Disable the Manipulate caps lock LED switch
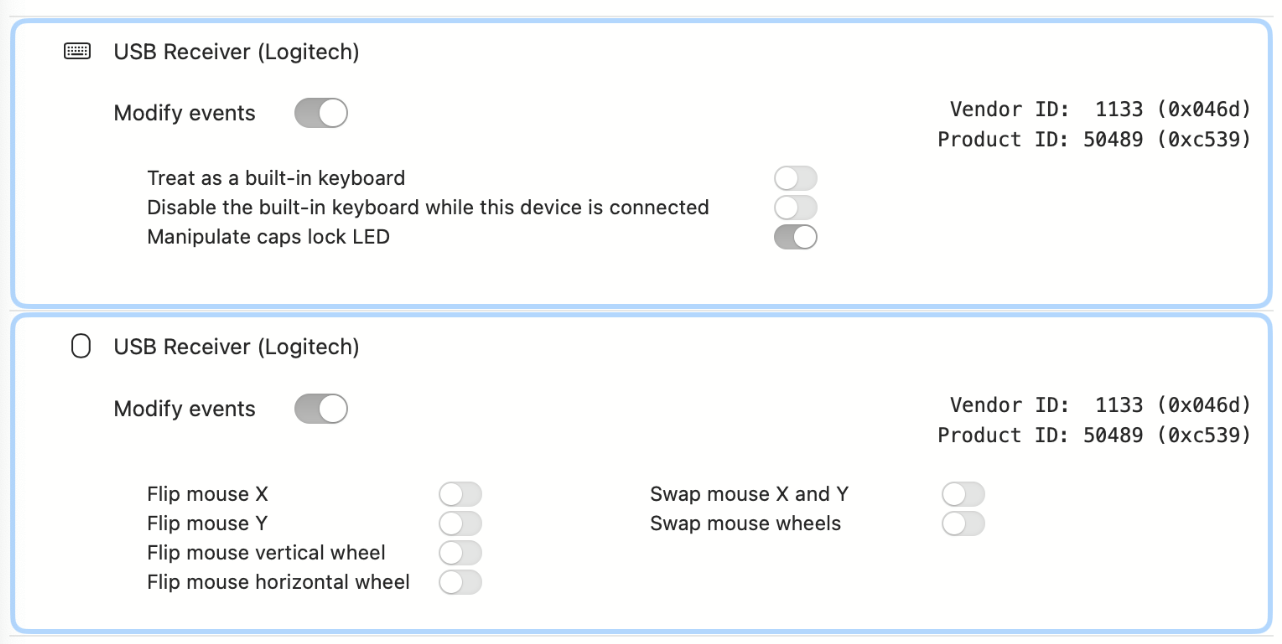 795,237
